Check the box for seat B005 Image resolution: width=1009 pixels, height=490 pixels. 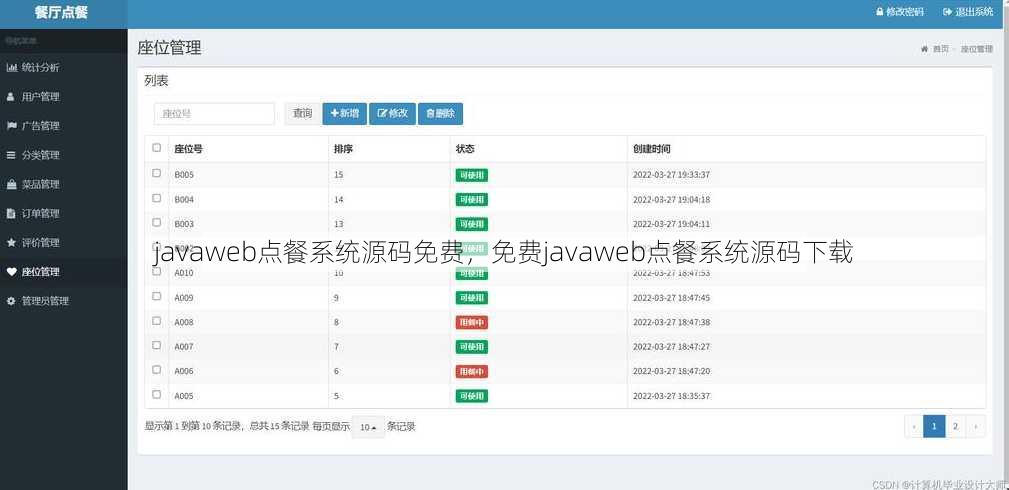tap(156, 173)
